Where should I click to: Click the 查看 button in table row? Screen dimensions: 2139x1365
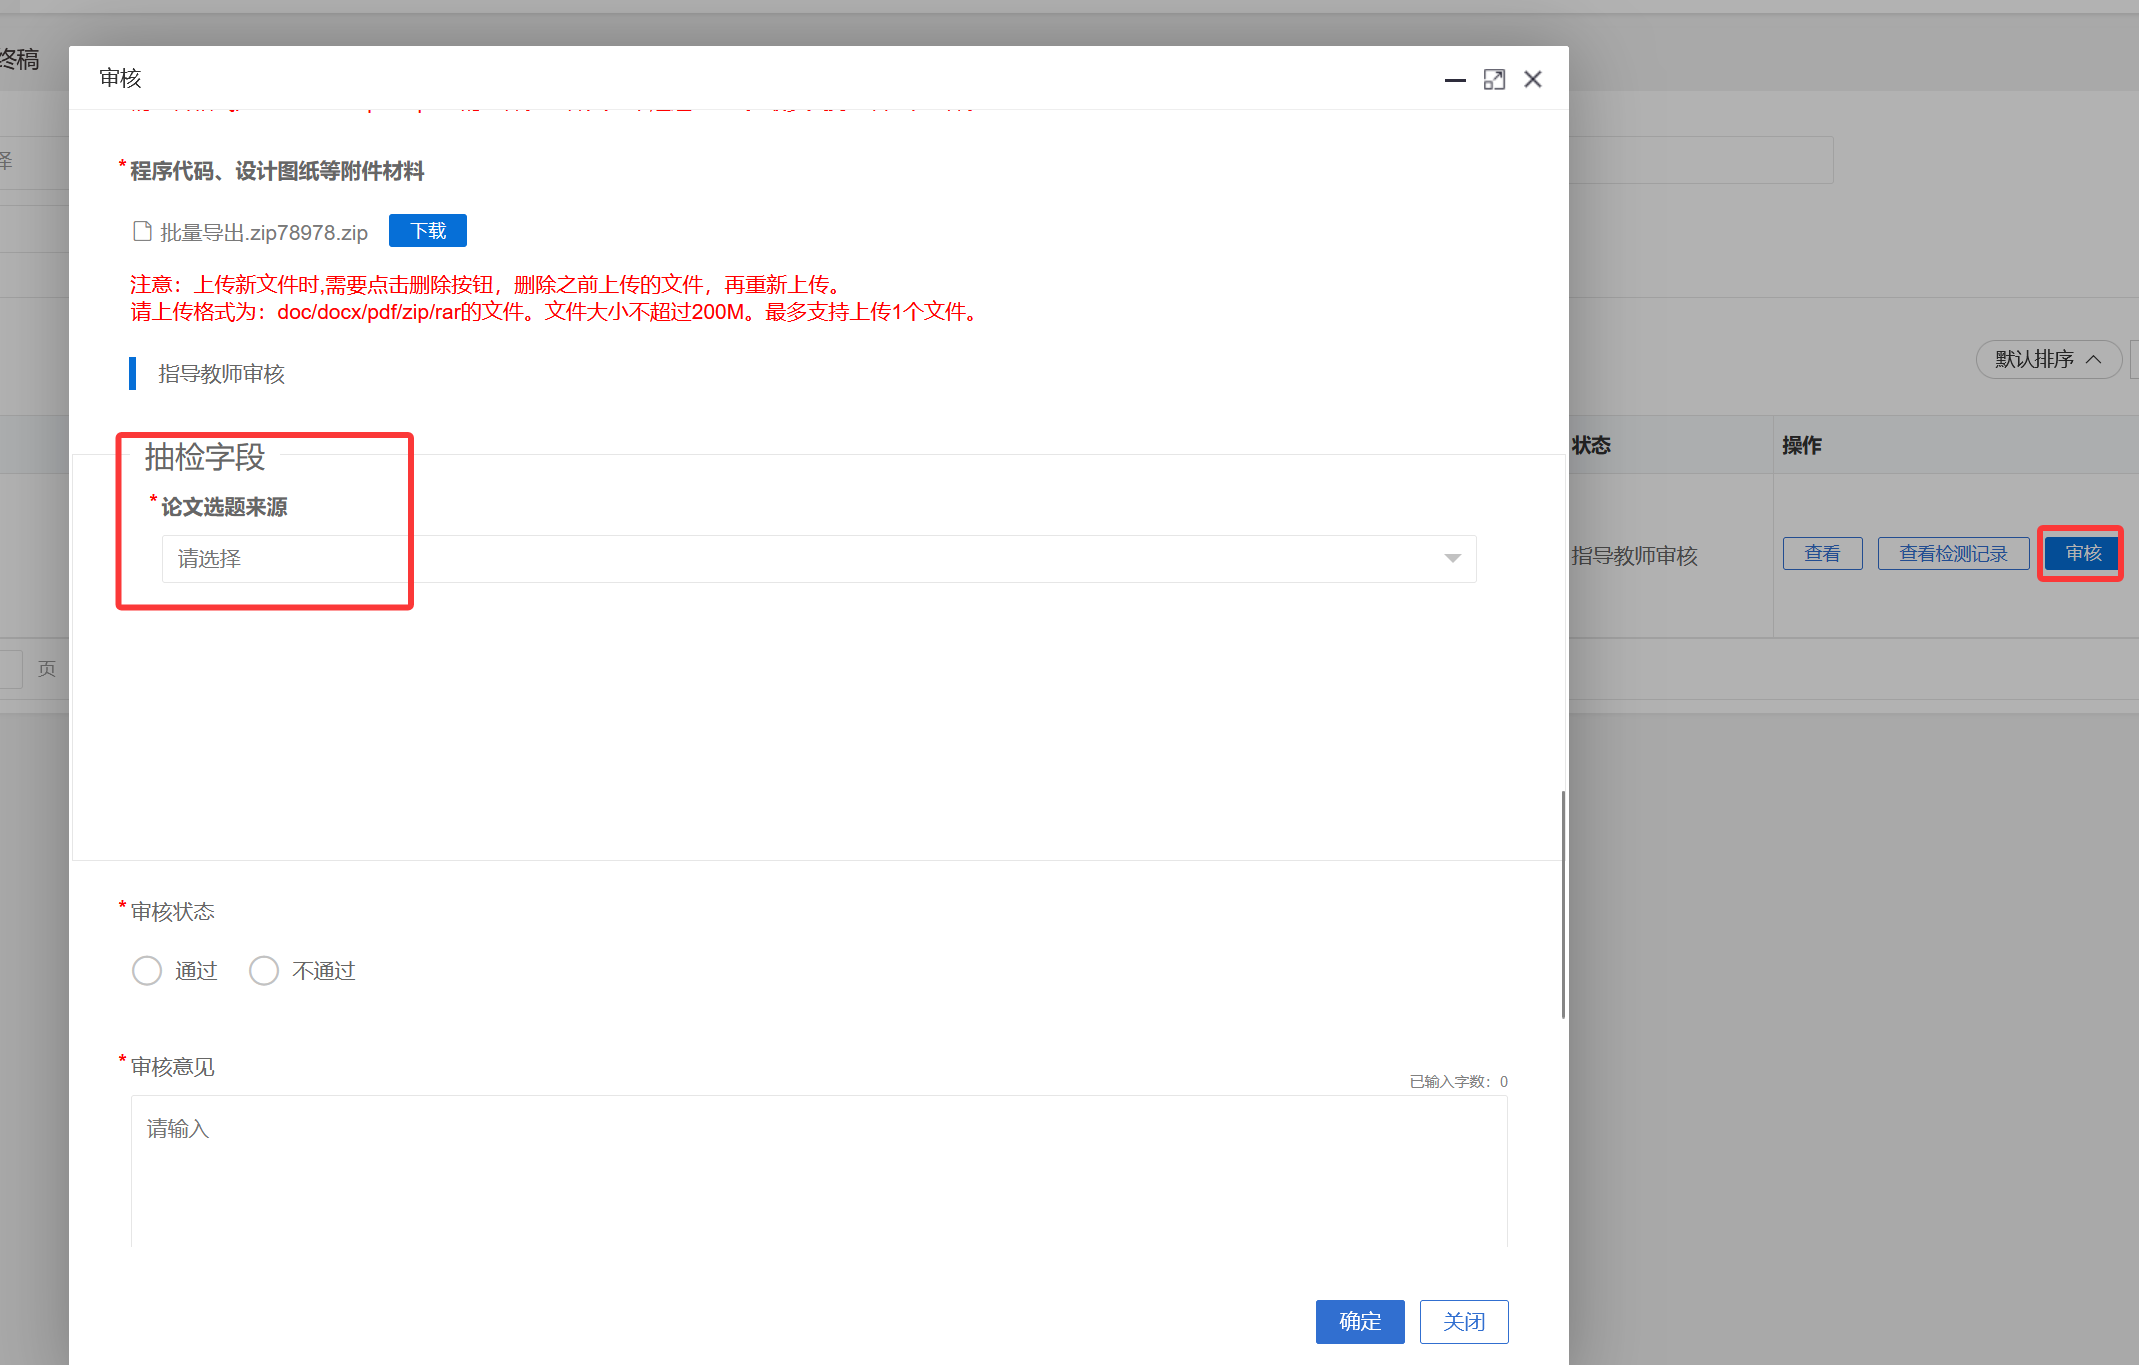[1822, 554]
